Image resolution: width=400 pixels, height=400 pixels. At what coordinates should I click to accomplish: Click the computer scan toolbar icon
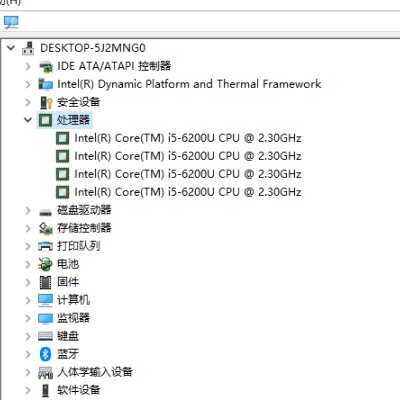pos(11,22)
